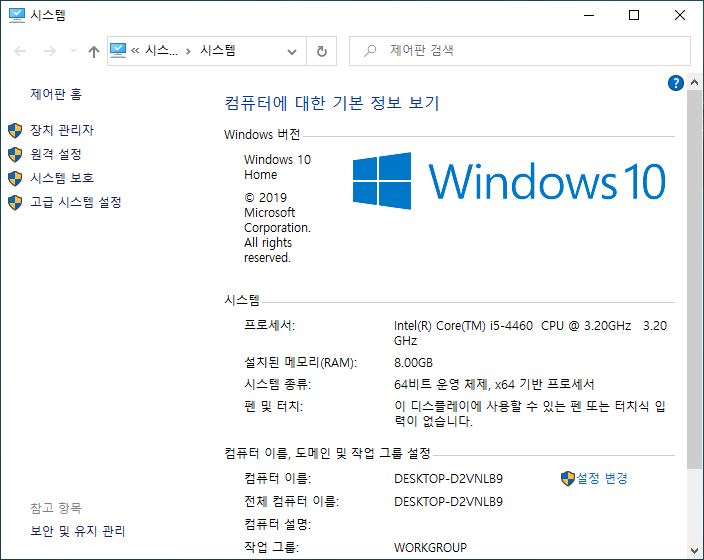Click scrollbar down arrow
704x560 pixels.
click(x=694, y=550)
